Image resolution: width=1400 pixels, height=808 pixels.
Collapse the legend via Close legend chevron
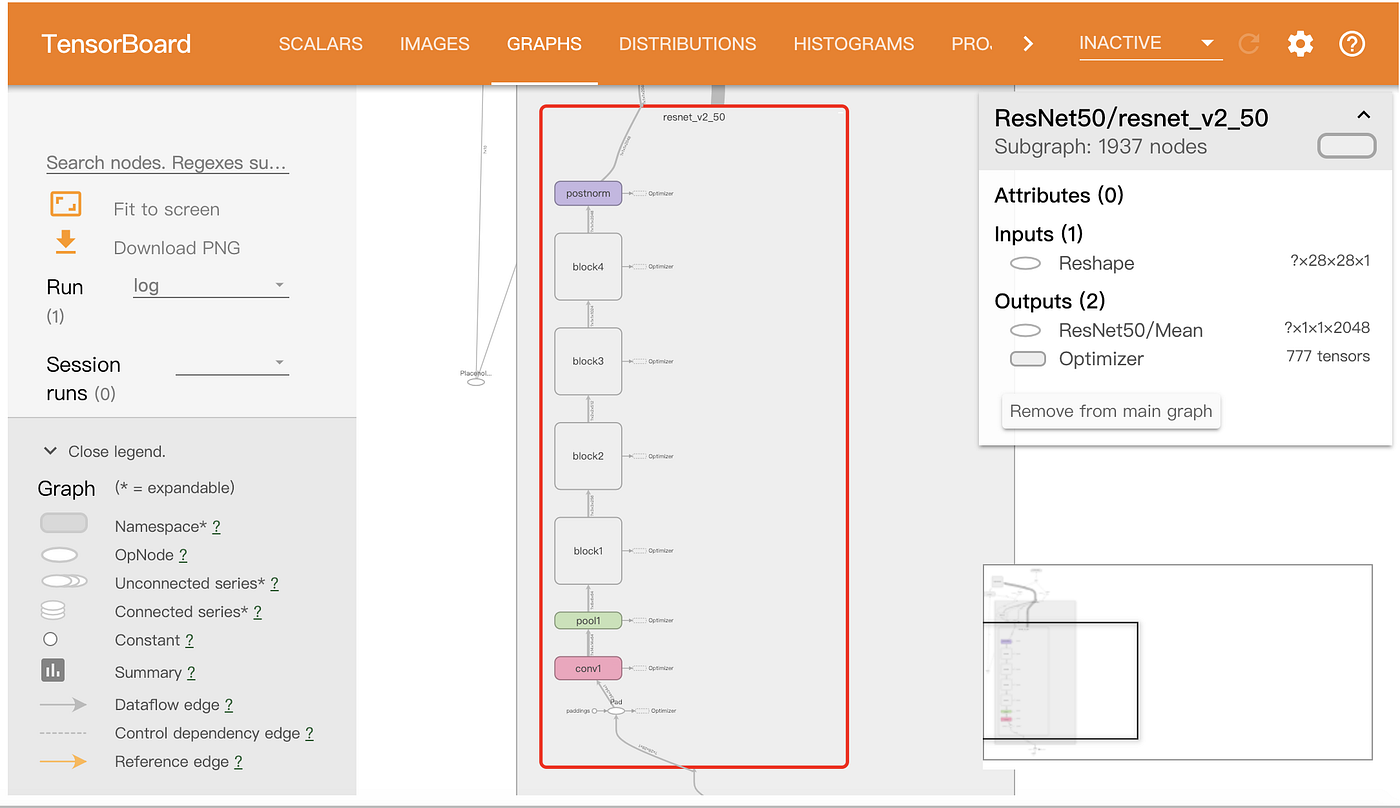50,450
